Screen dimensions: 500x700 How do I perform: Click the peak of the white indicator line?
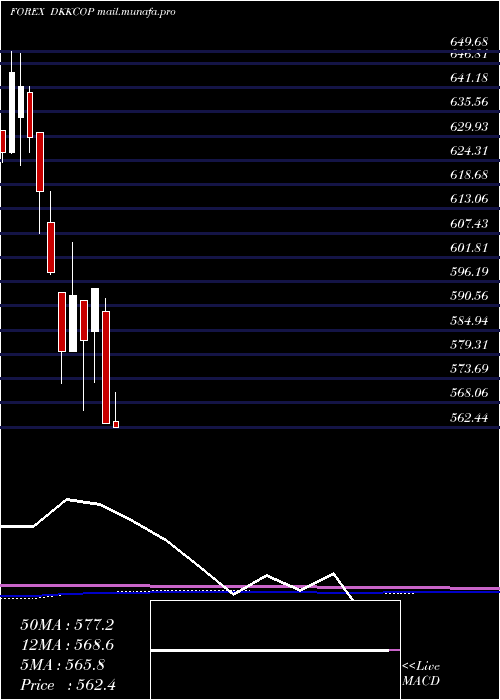click(x=67, y=499)
